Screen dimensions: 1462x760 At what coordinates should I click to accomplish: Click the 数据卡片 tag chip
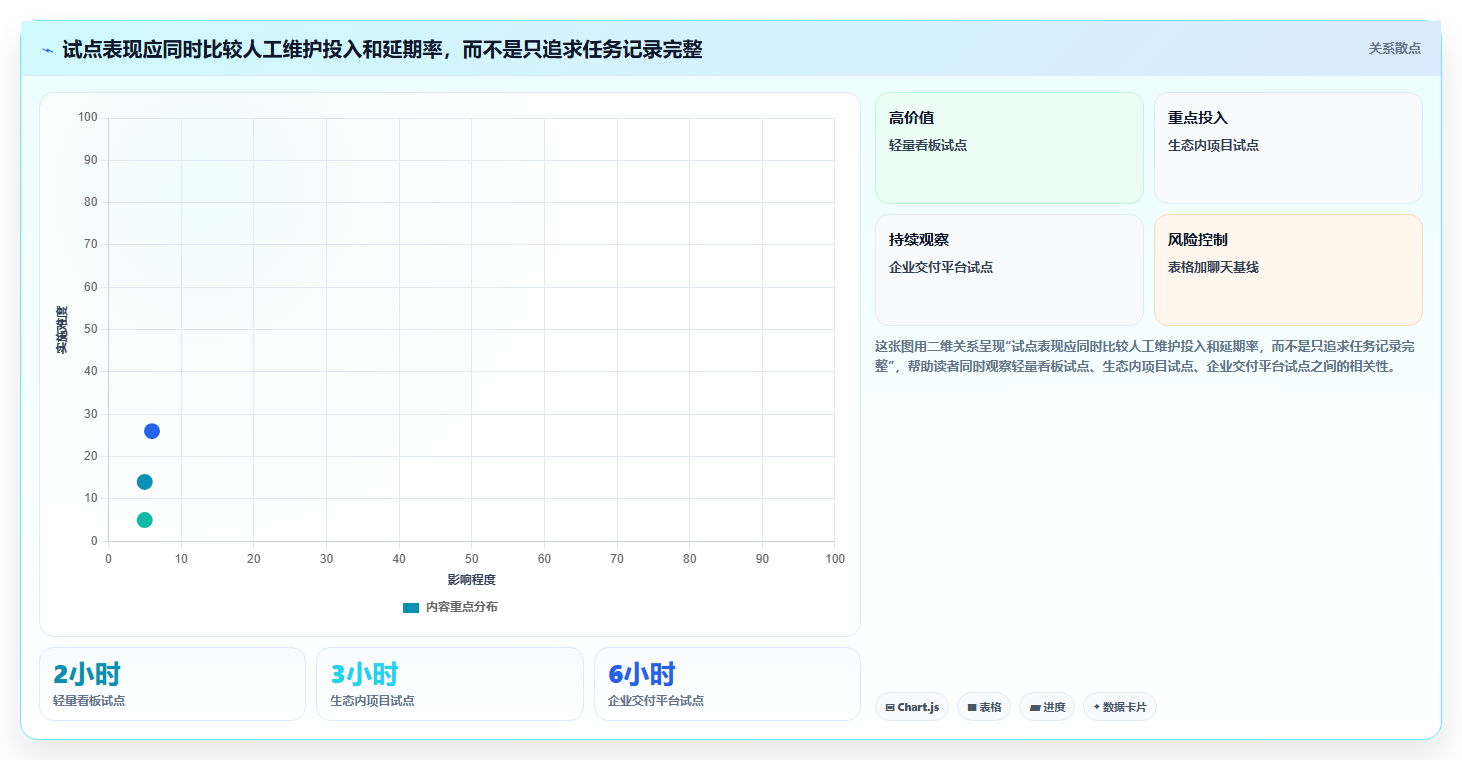pyautogui.click(x=1120, y=707)
